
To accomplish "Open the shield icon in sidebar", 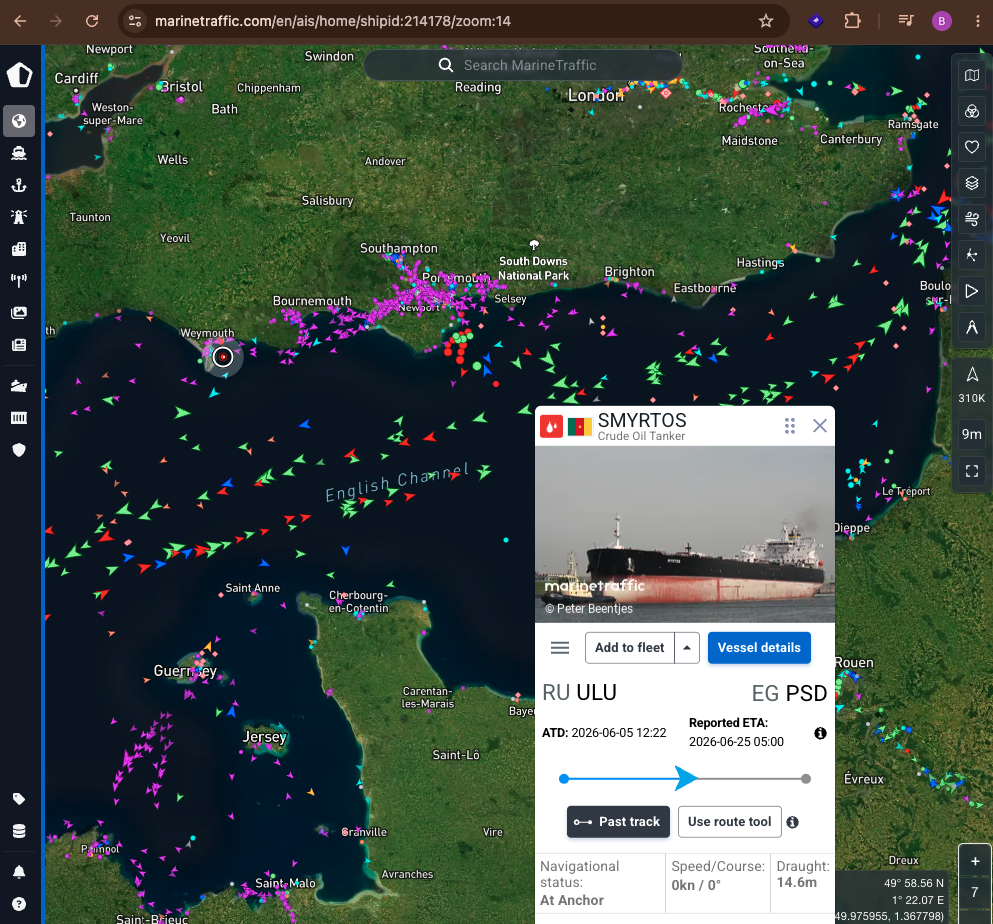I will pyautogui.click(x=19, y=450).
